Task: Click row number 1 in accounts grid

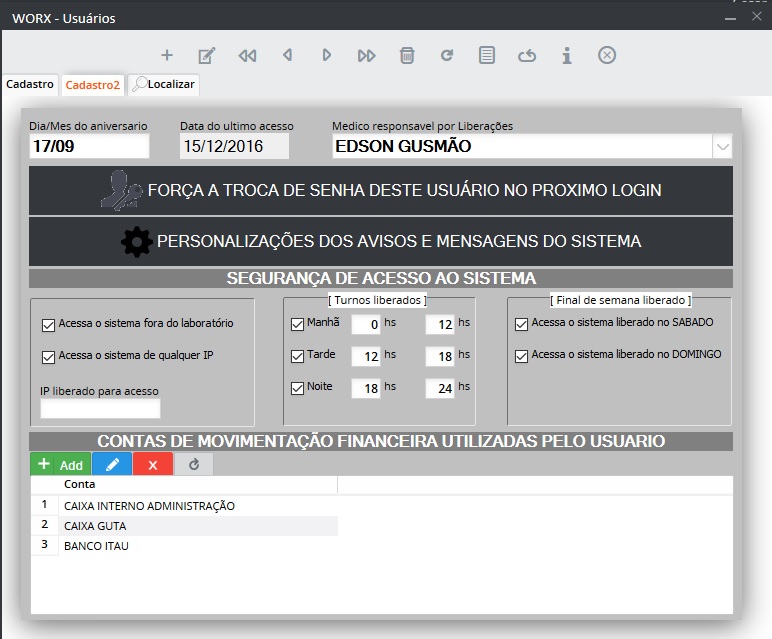Action: point(45,505)
